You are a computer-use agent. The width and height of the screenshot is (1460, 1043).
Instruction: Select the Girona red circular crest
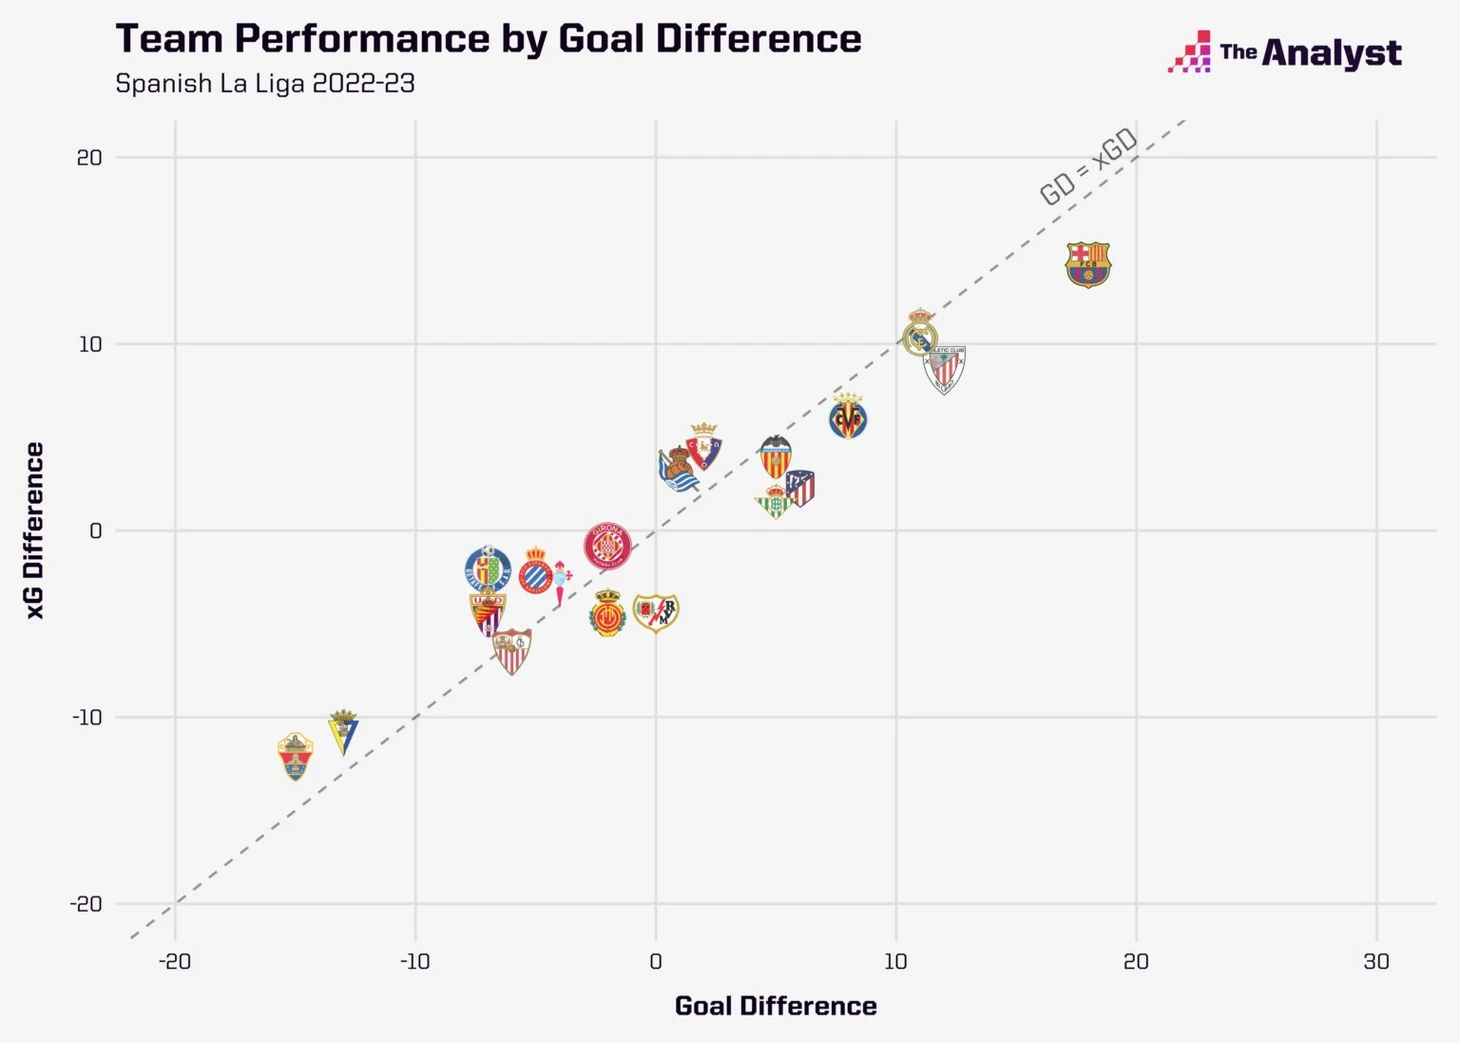click(x=607, y=546)
